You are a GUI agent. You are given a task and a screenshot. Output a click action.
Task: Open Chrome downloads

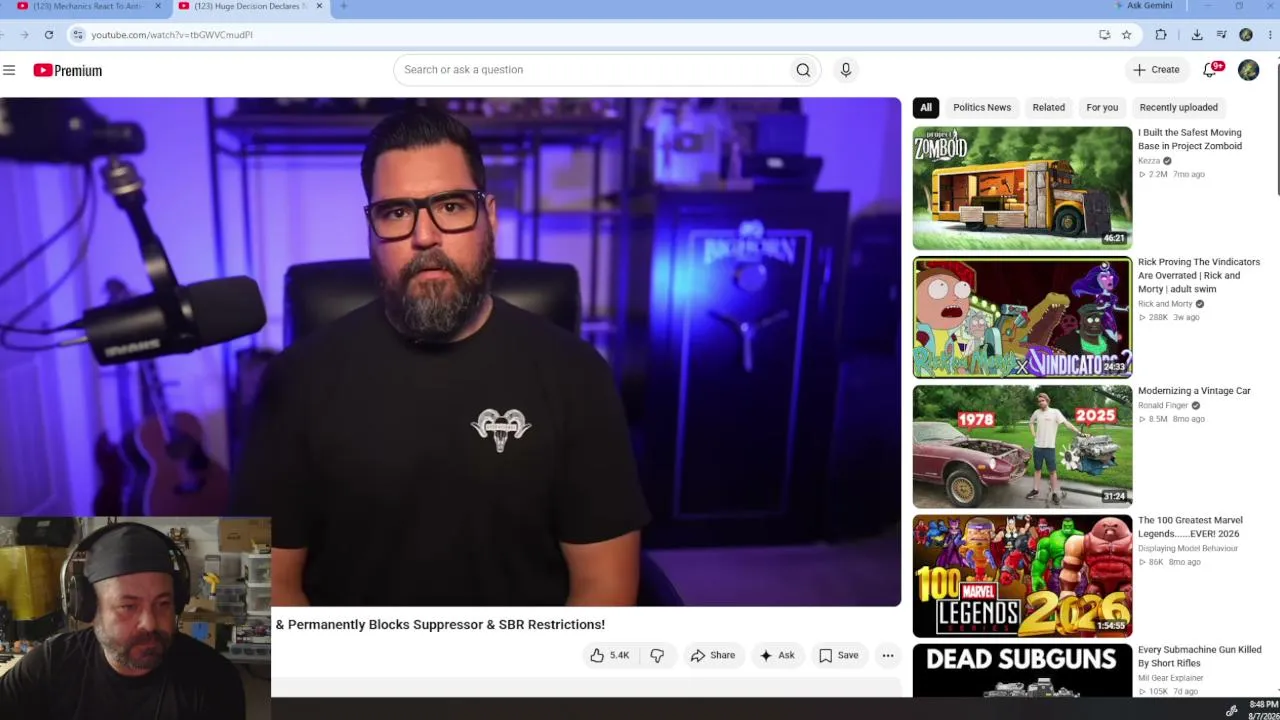[x=1197, y=35]
